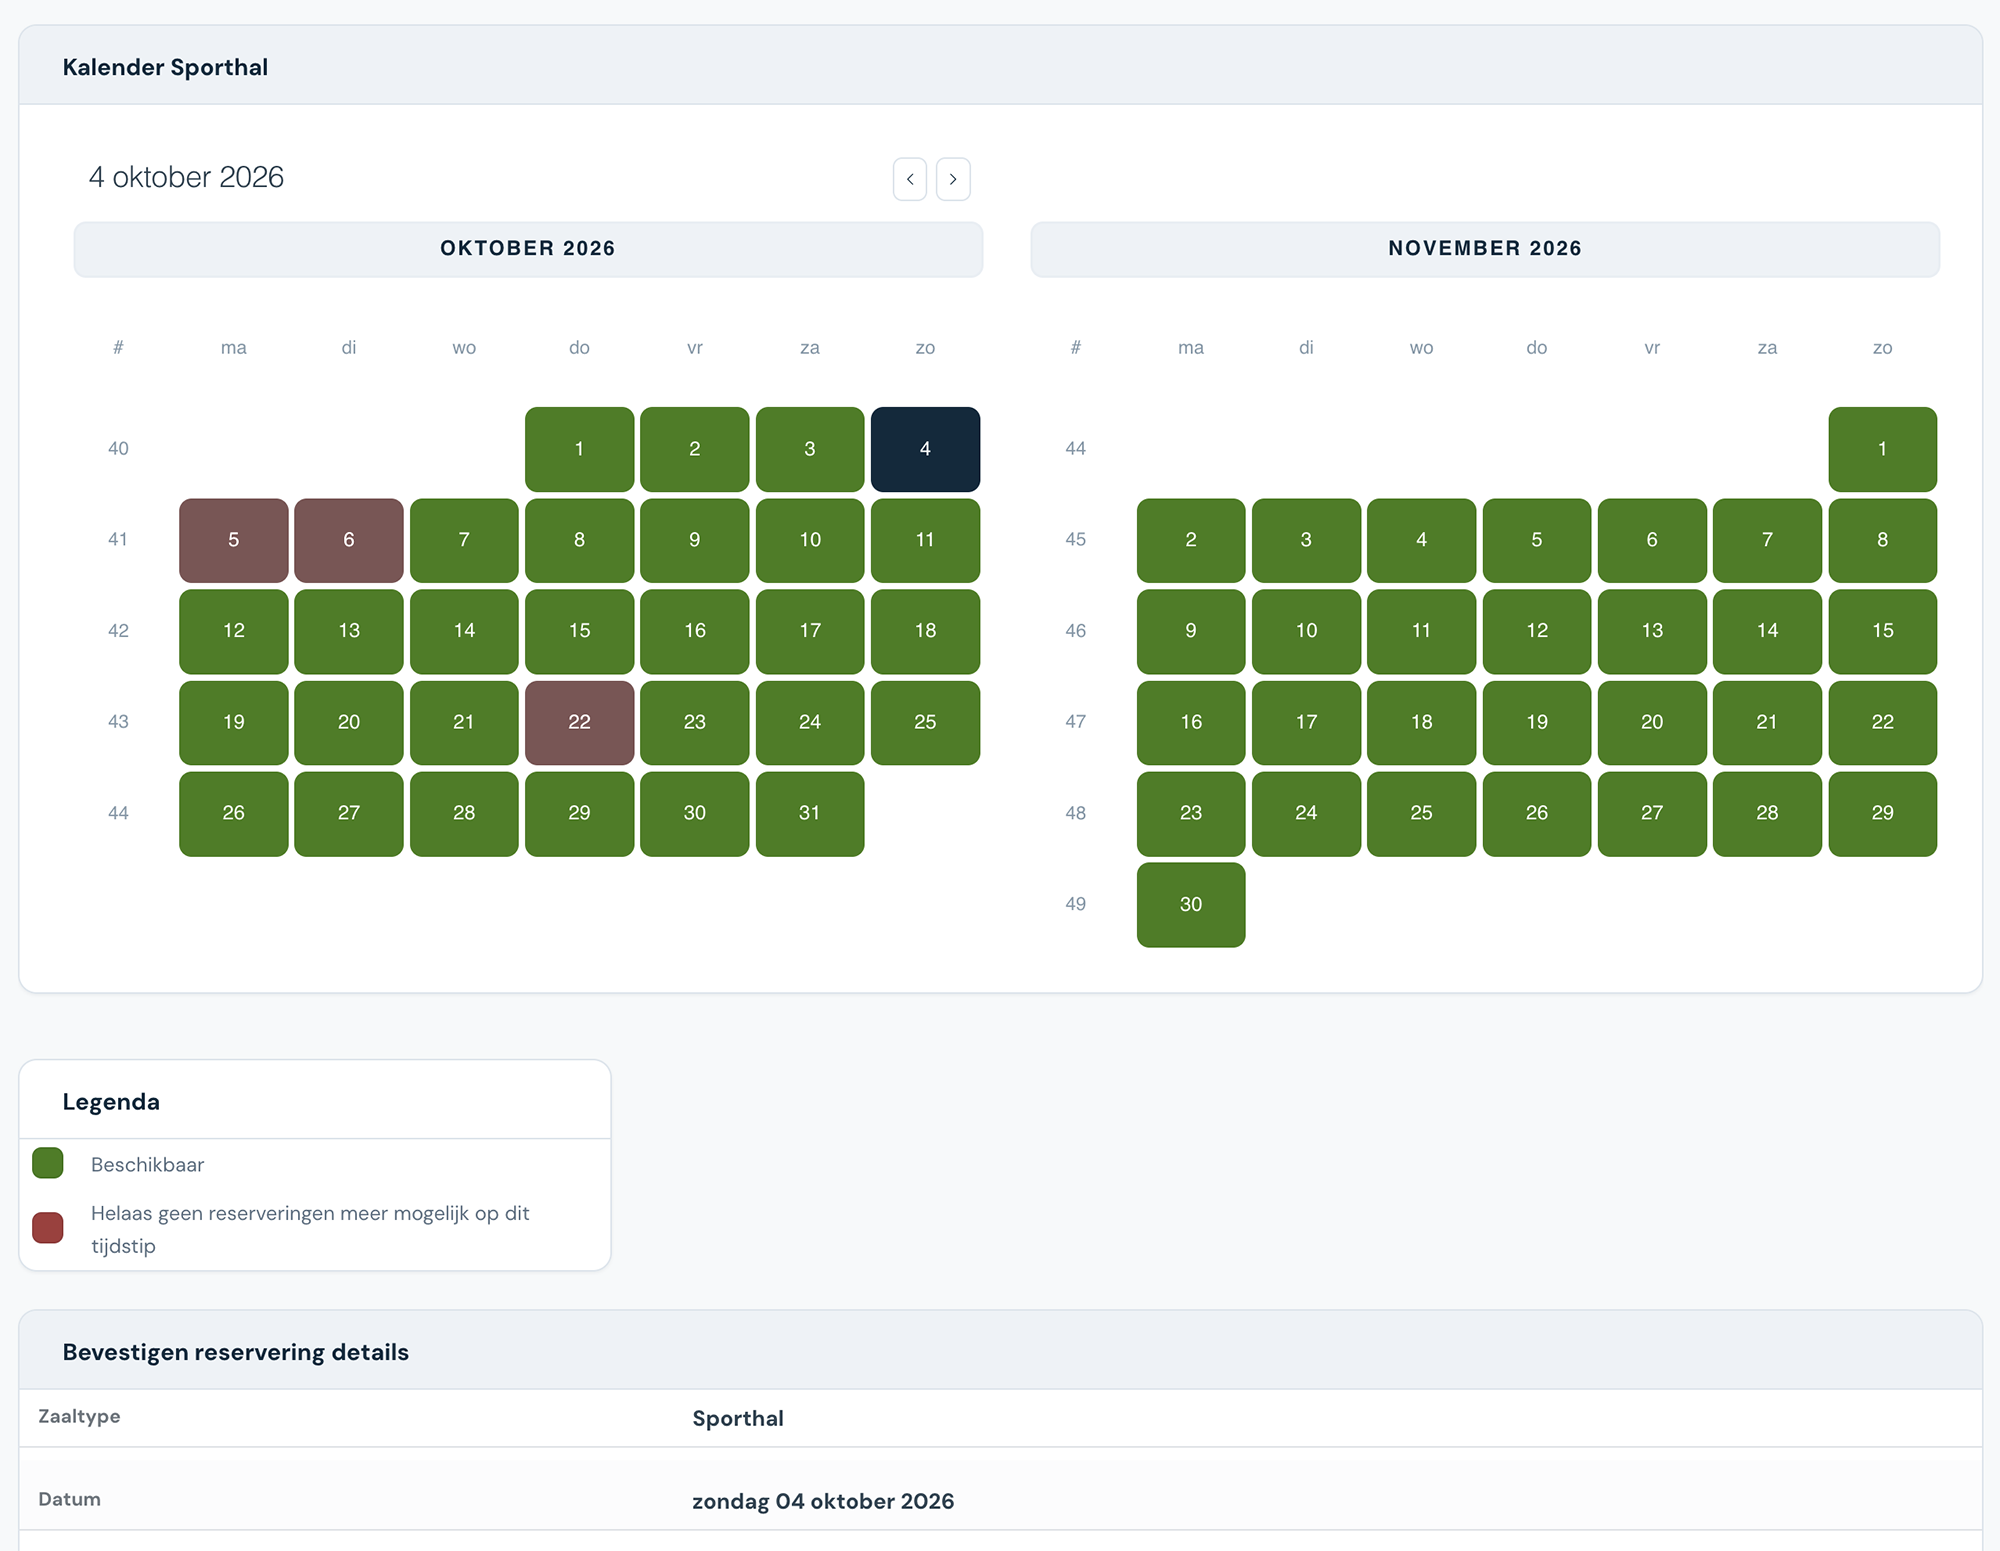Click 'Bevestigen reservering details' heading

click(236, 1352)
